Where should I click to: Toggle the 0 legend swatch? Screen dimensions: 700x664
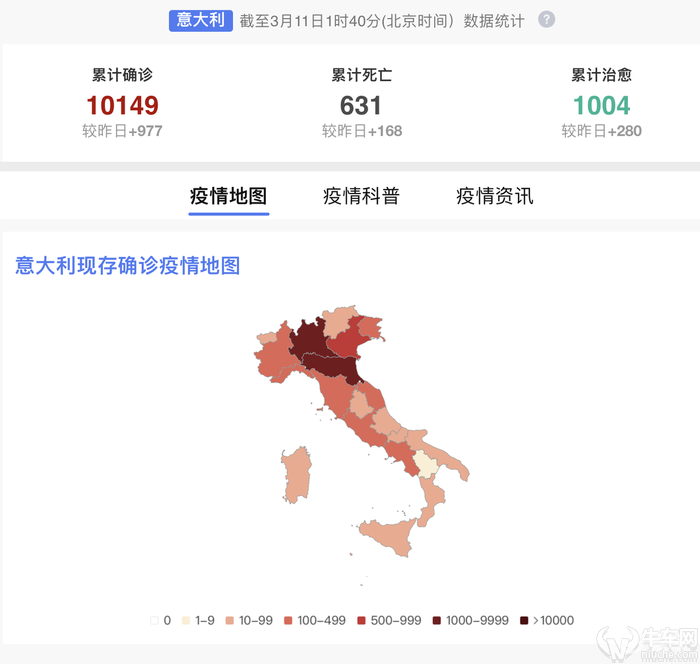click(x=154, y=620)
